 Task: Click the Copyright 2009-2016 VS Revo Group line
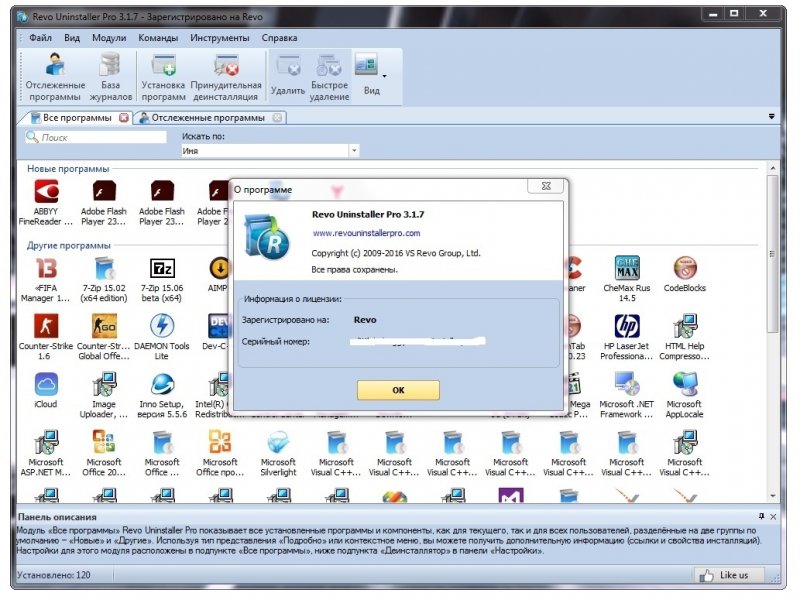pos(396,253)
